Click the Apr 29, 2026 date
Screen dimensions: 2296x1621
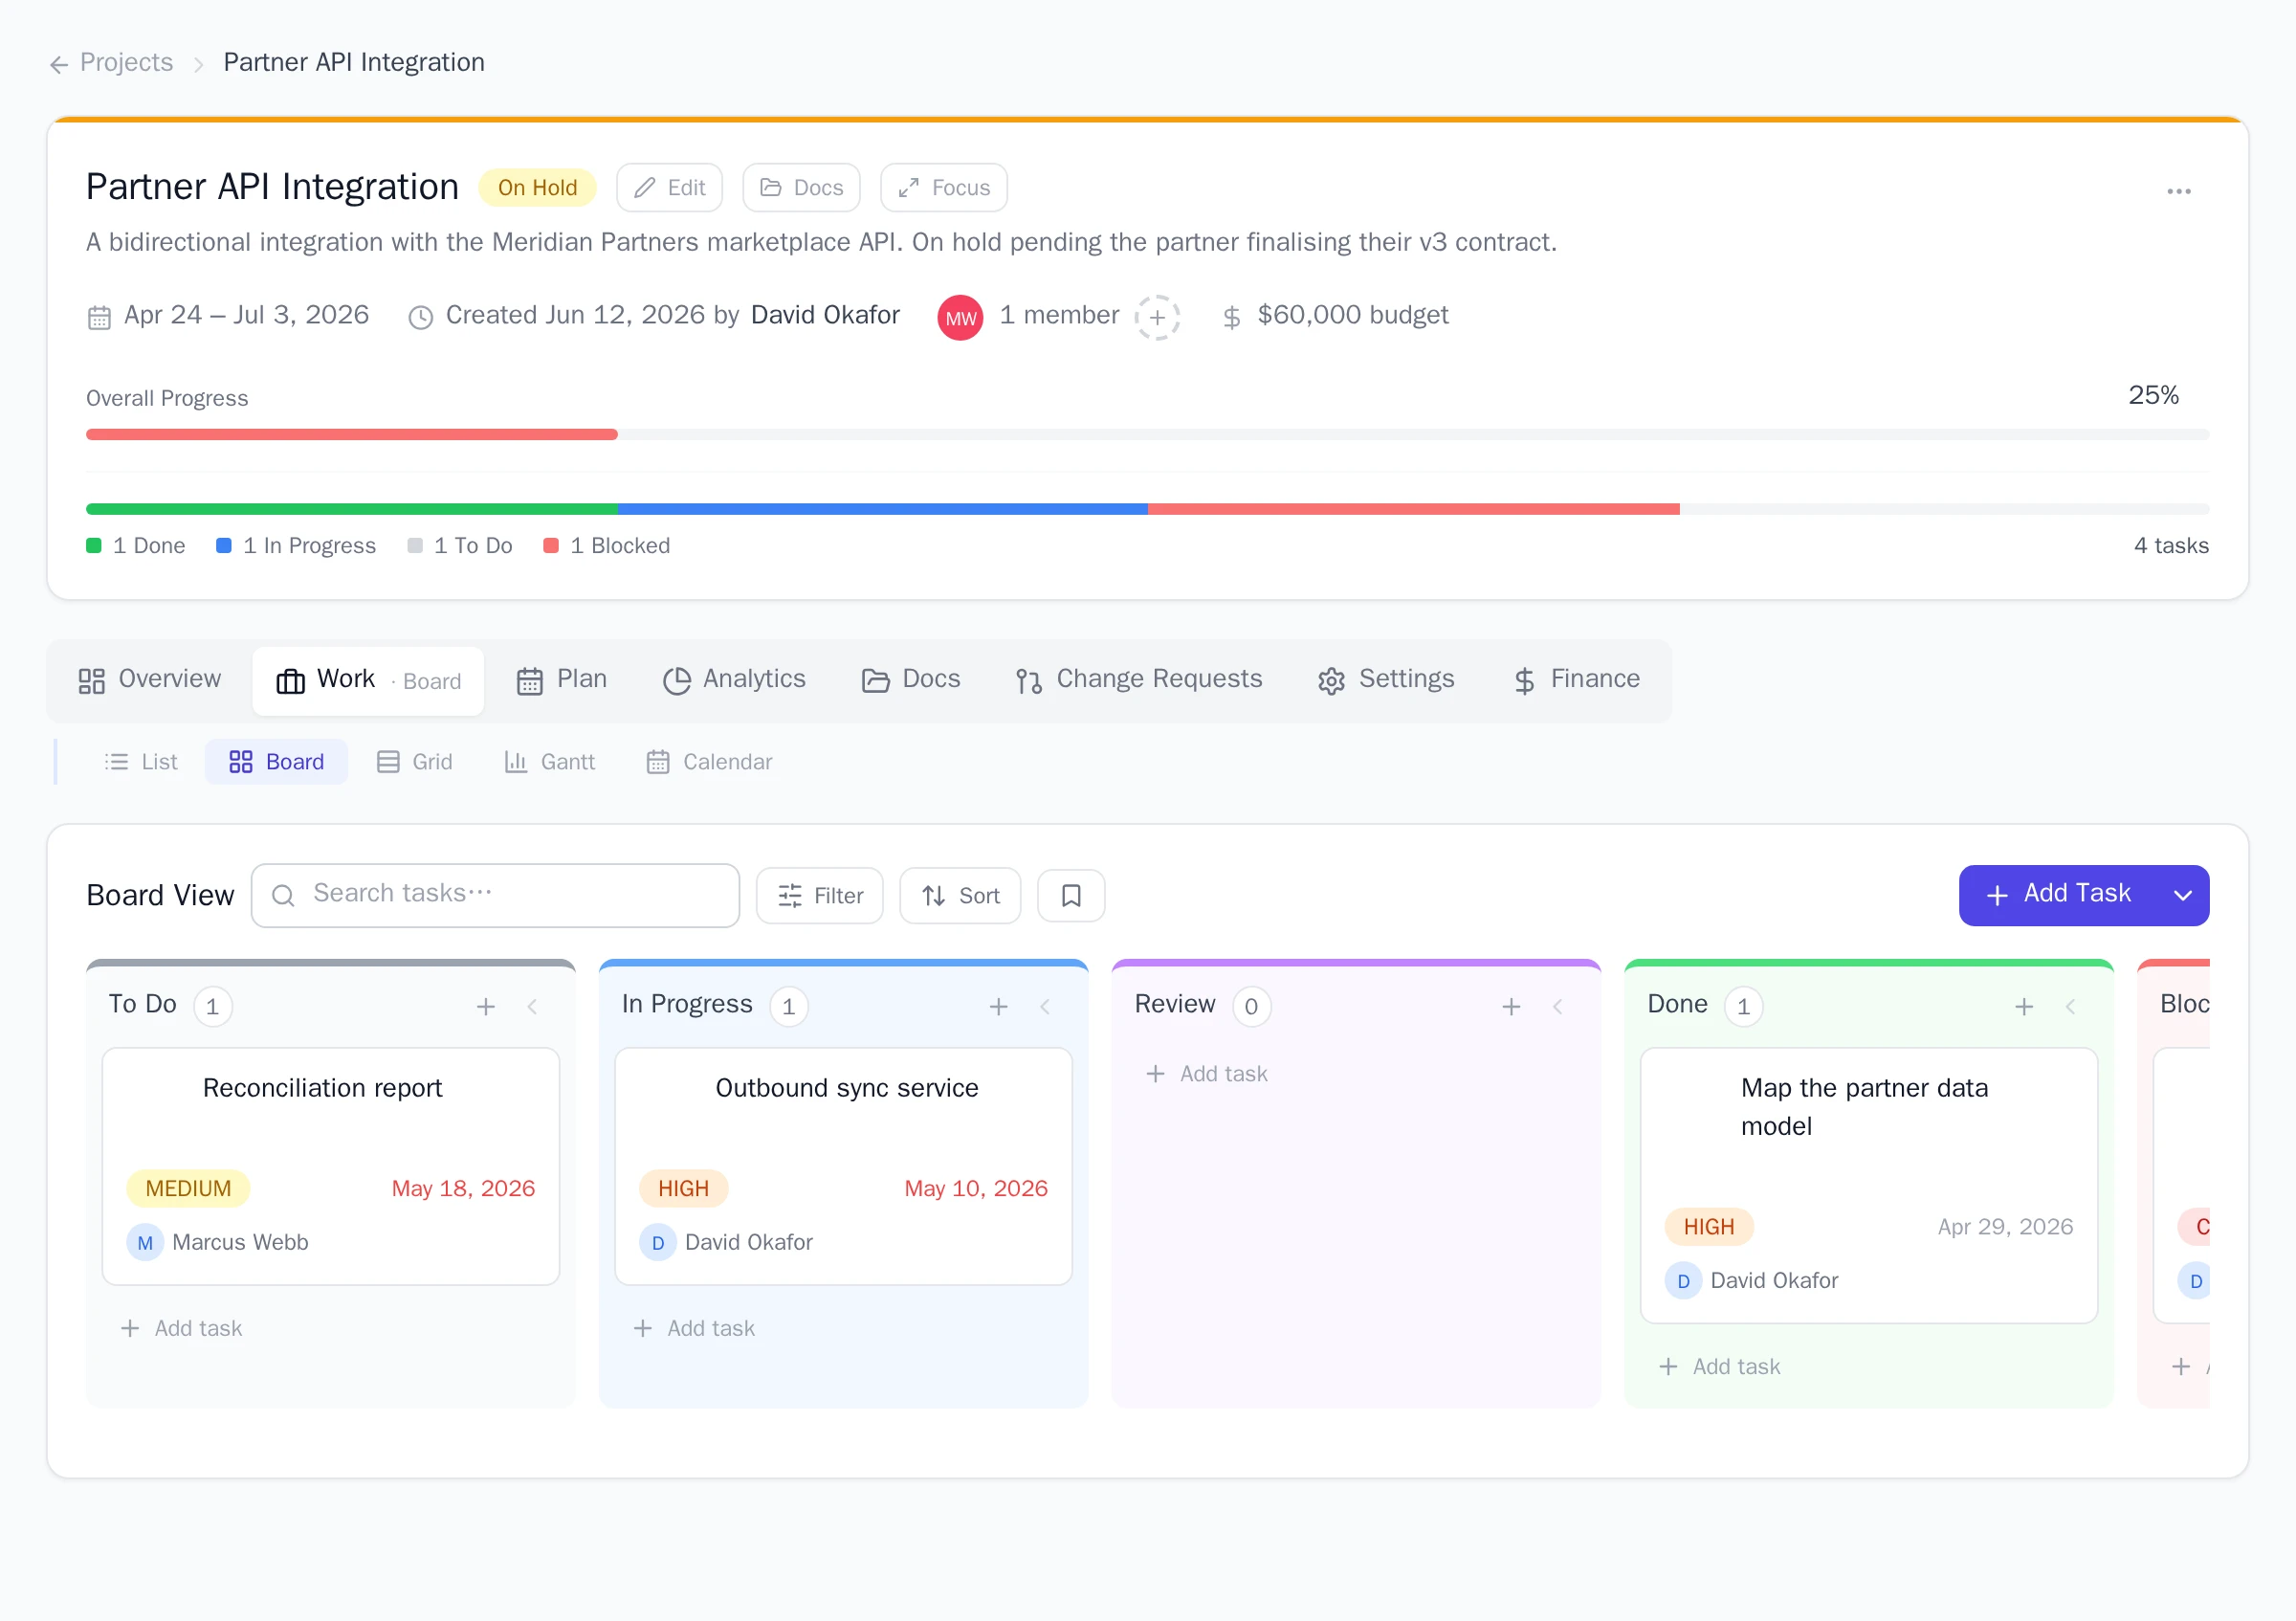(x=2005, y=1226)
